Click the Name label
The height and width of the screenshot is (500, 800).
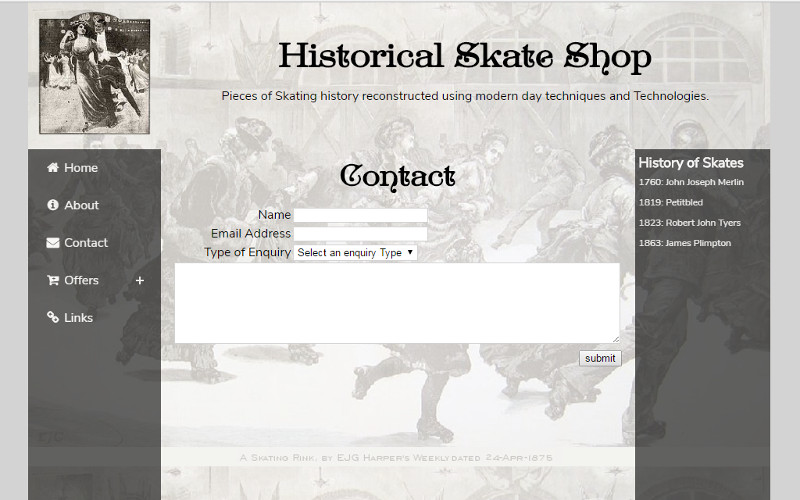[274, 215]
